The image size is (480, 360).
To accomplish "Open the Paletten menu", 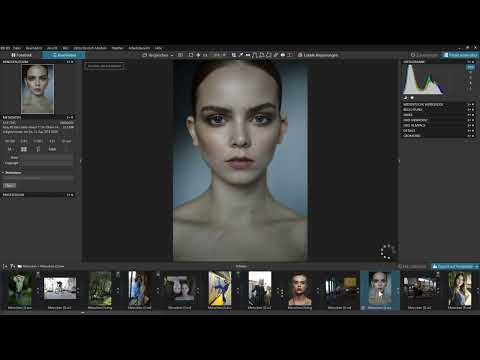I will click(x=117, y=48).
